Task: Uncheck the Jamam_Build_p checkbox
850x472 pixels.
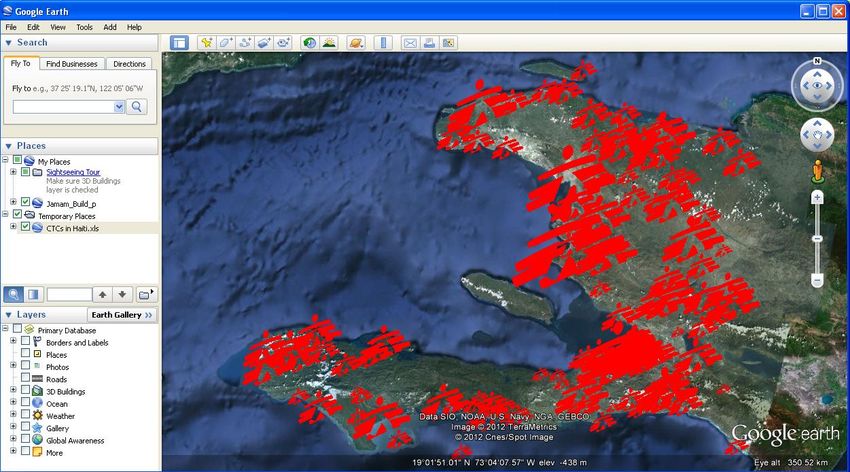Action: (x=25, y=202)
